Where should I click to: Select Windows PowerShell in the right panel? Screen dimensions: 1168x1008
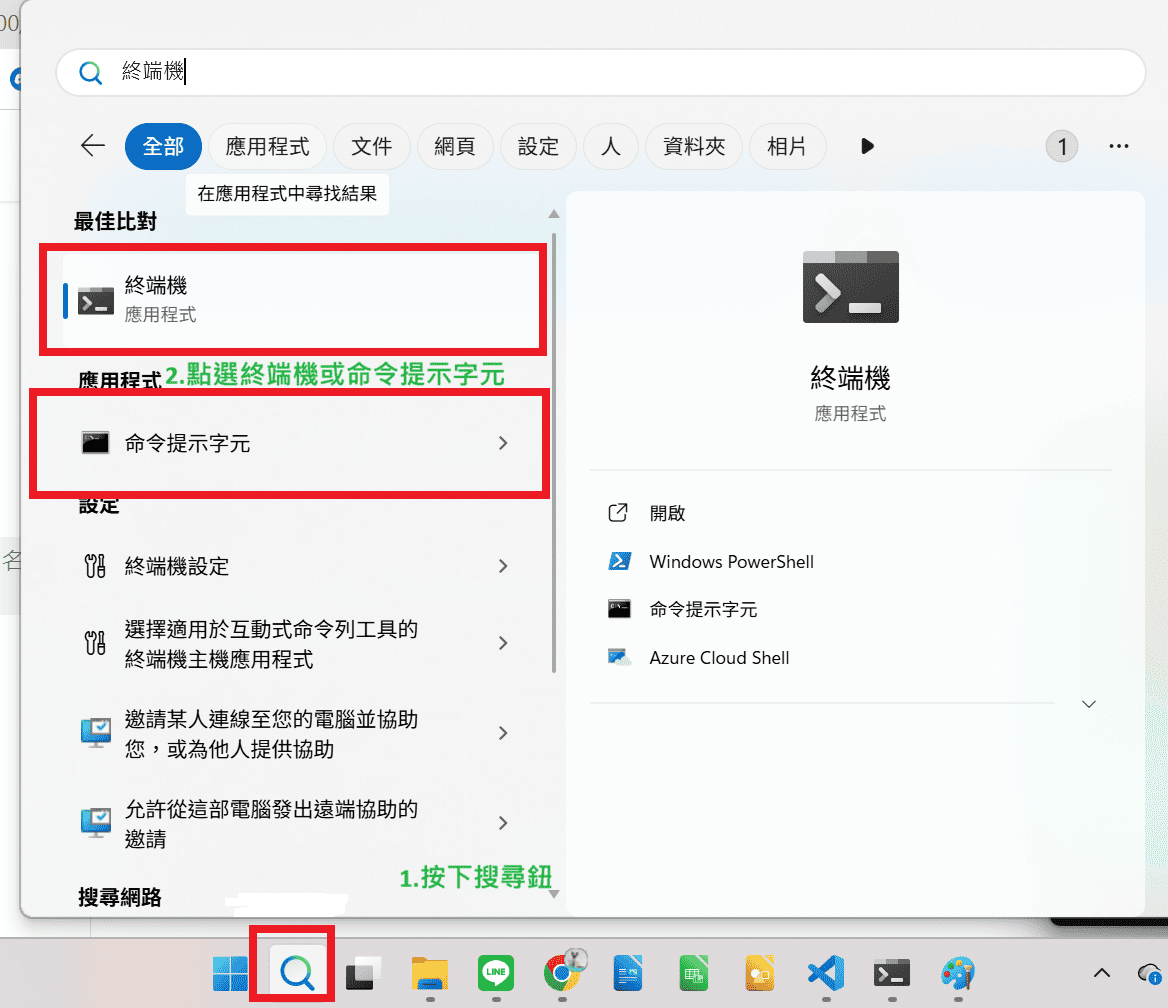click(x=731, y=562)
